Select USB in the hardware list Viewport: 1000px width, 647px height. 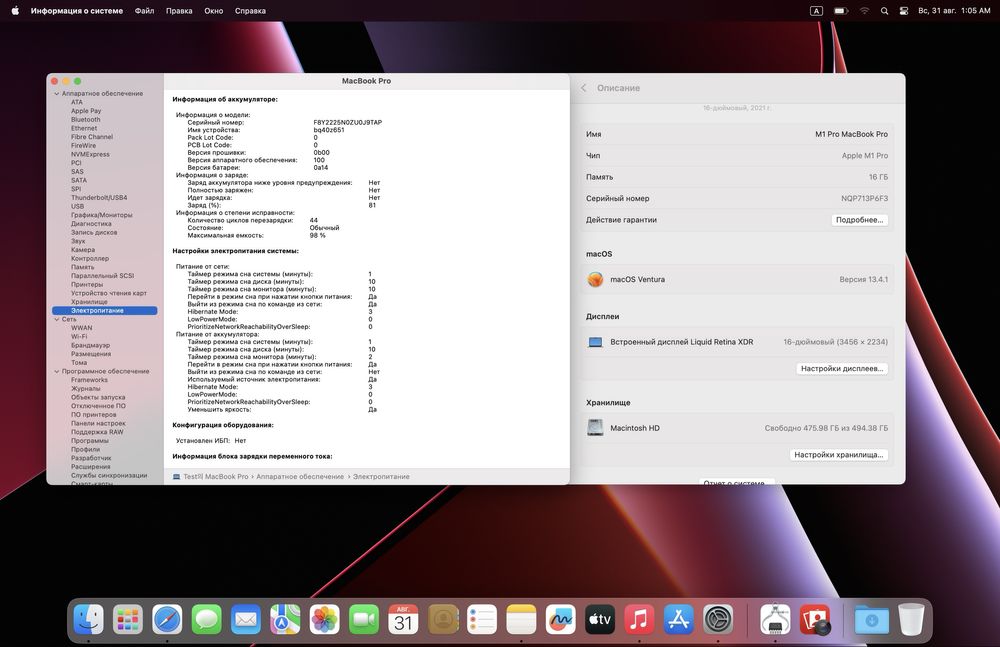(77, 207)
